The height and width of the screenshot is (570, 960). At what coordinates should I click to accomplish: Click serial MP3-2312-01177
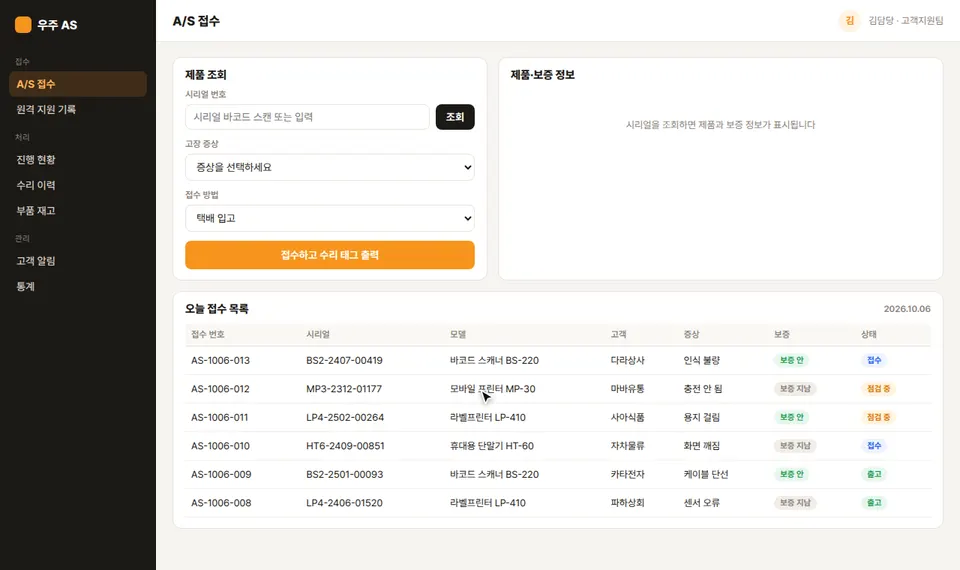[344, 389]
